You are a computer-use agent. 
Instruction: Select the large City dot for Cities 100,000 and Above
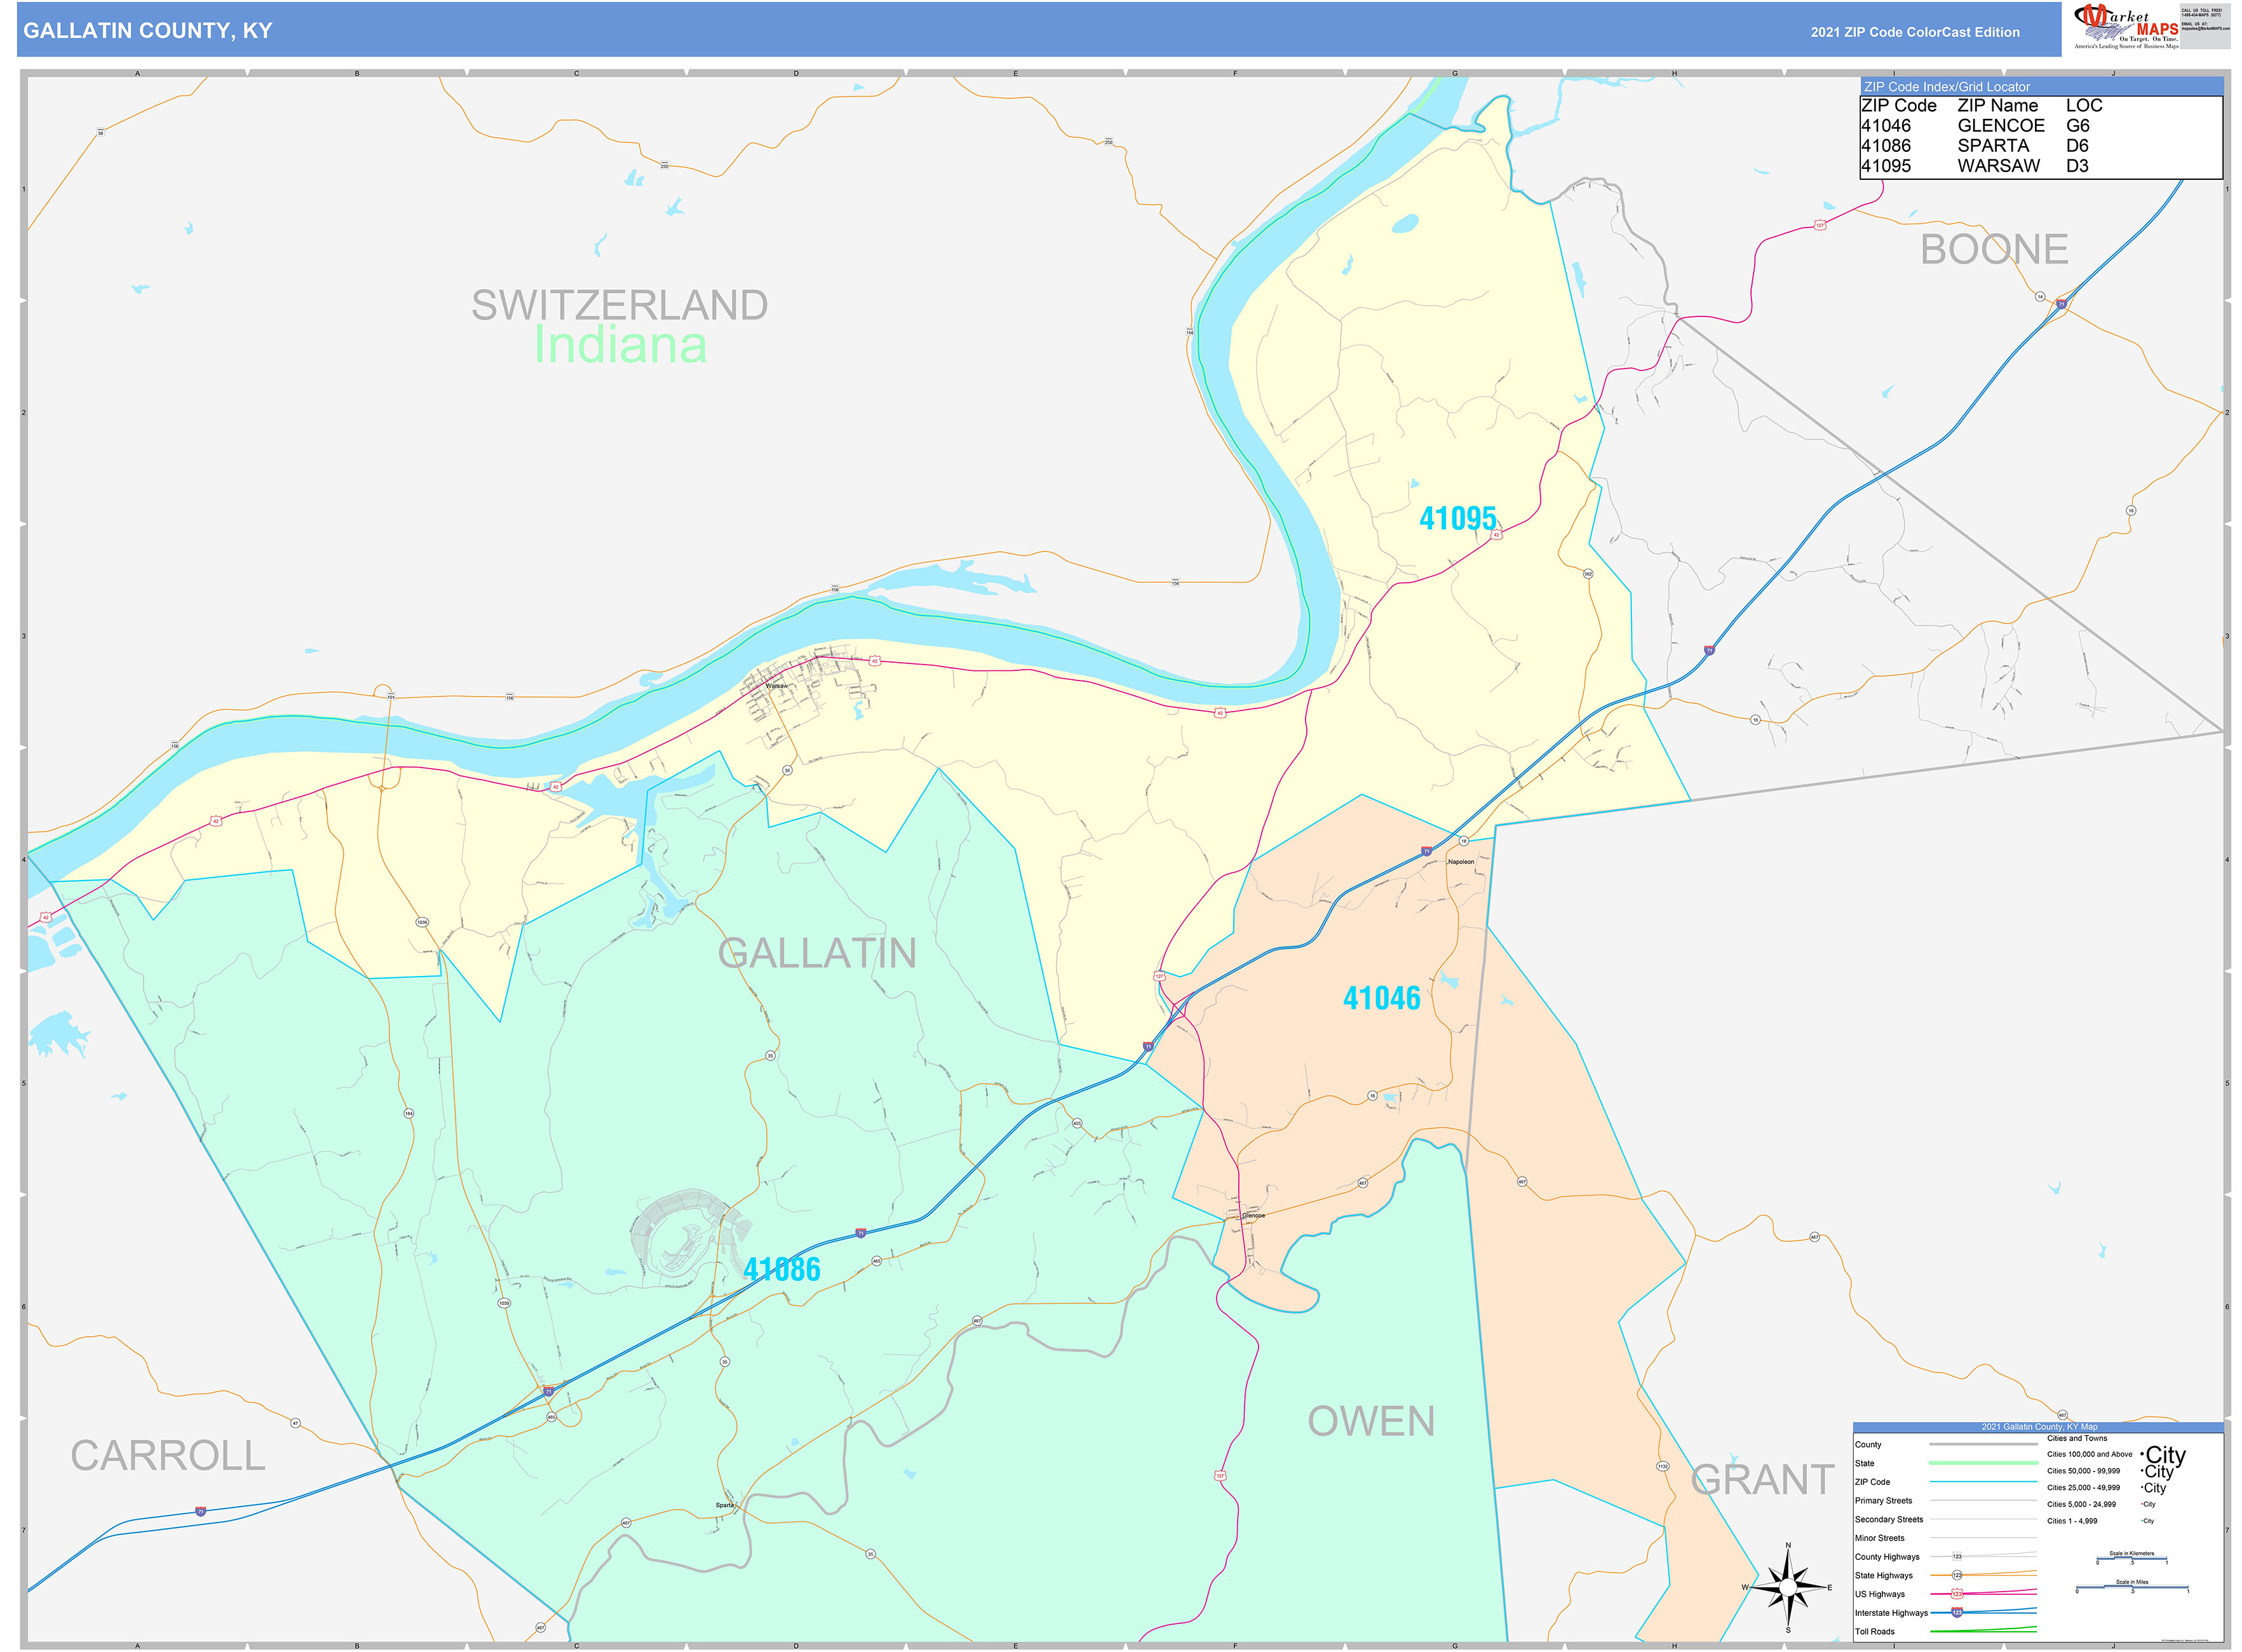point(2143,1454)
